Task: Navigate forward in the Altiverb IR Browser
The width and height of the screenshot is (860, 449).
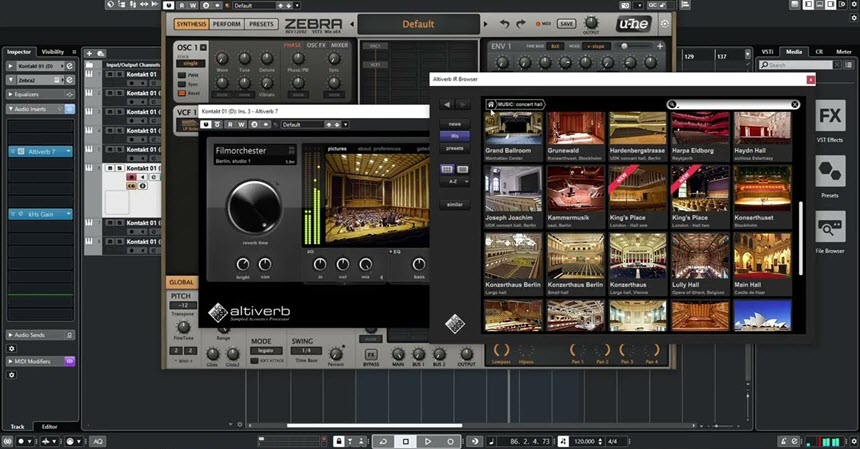Action: pos(463,104)
